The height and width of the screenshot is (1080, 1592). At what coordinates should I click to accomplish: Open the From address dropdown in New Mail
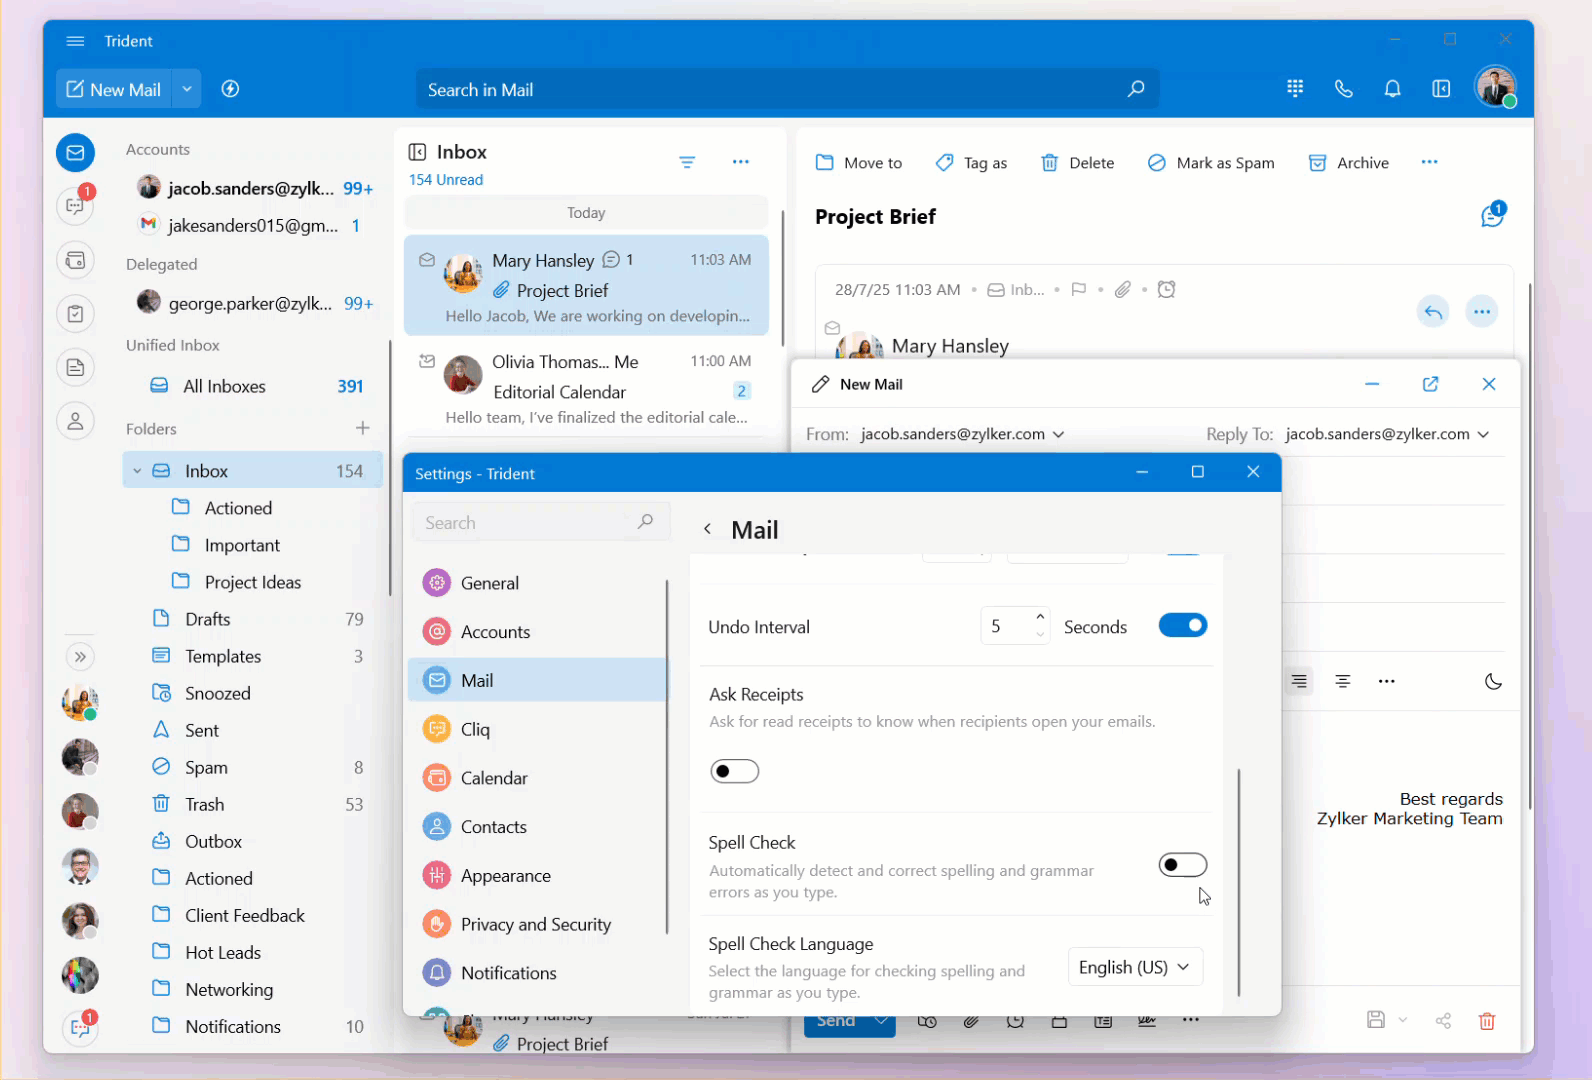1059,434
